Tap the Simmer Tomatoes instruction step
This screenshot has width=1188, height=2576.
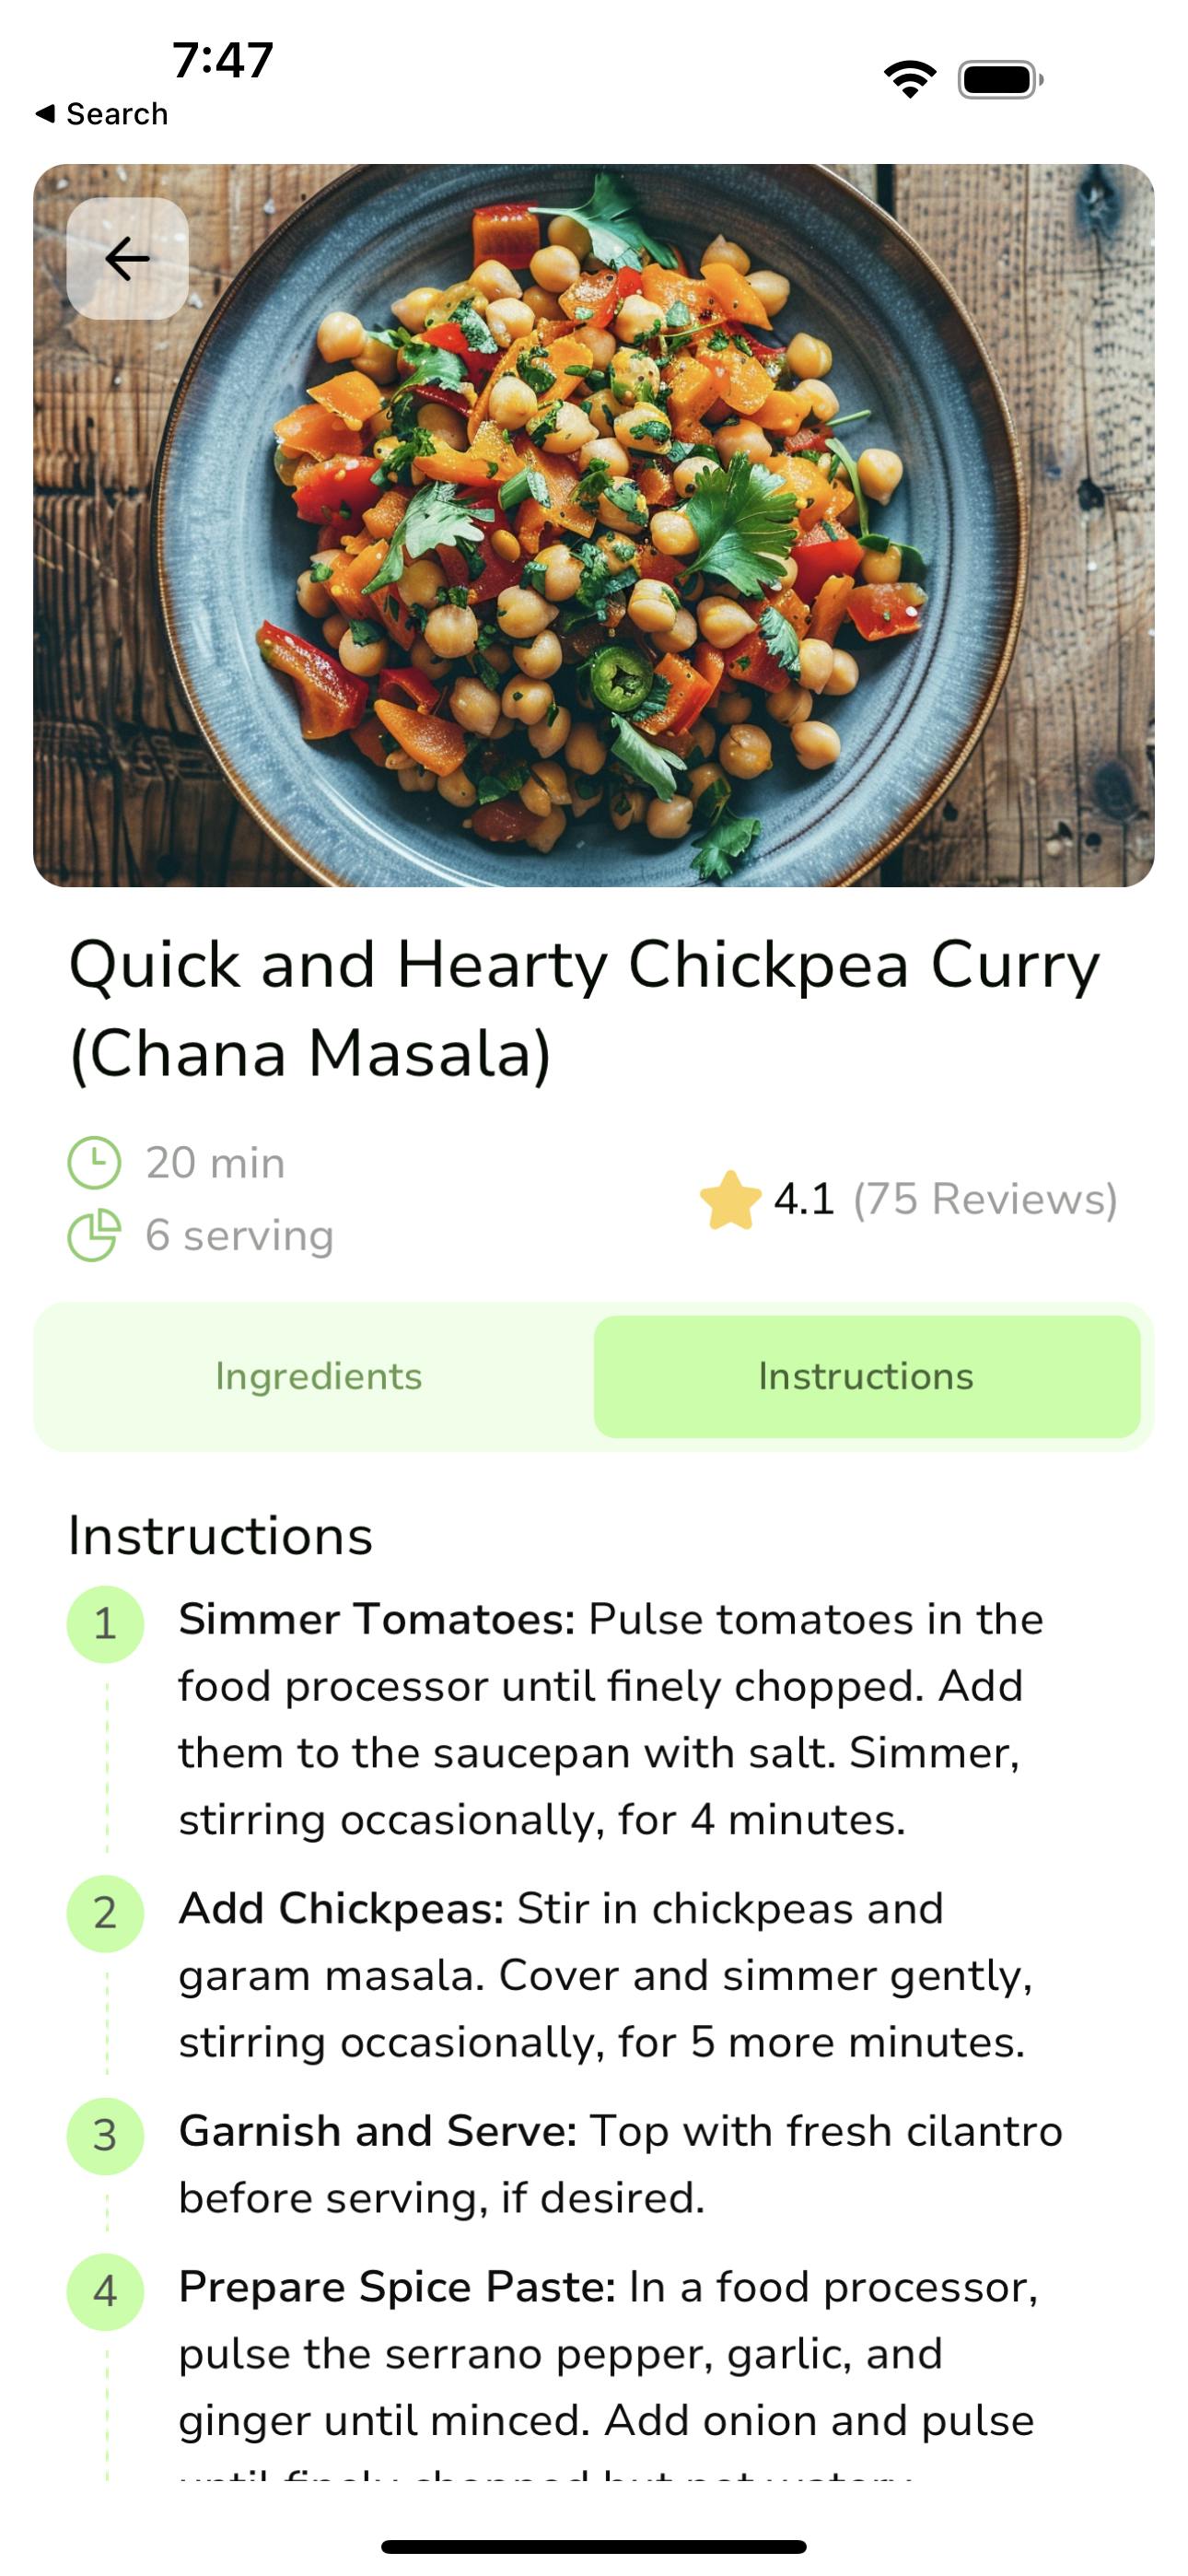point(610,1719)
